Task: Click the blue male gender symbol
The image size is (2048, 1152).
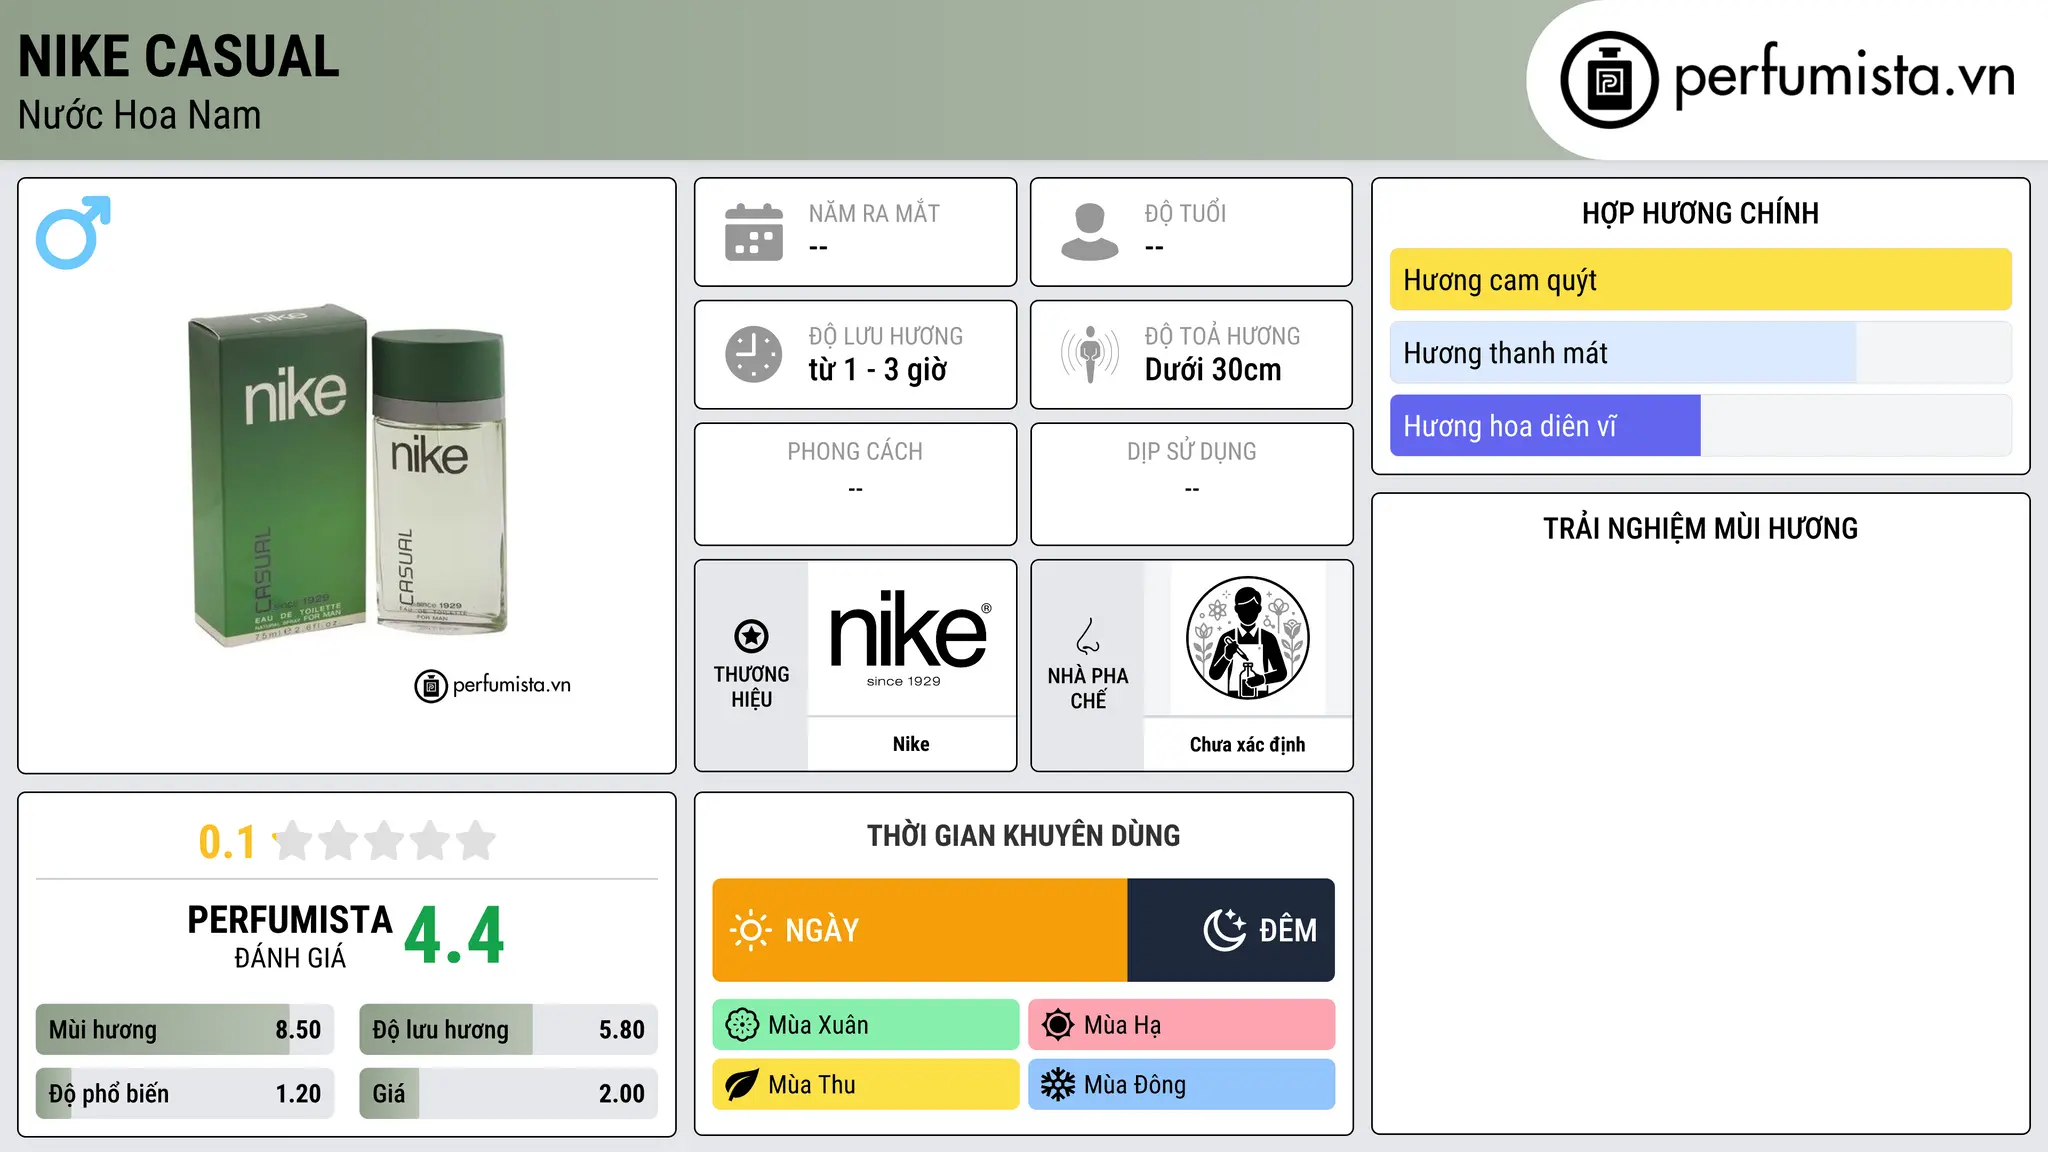Action: point(73,232)
